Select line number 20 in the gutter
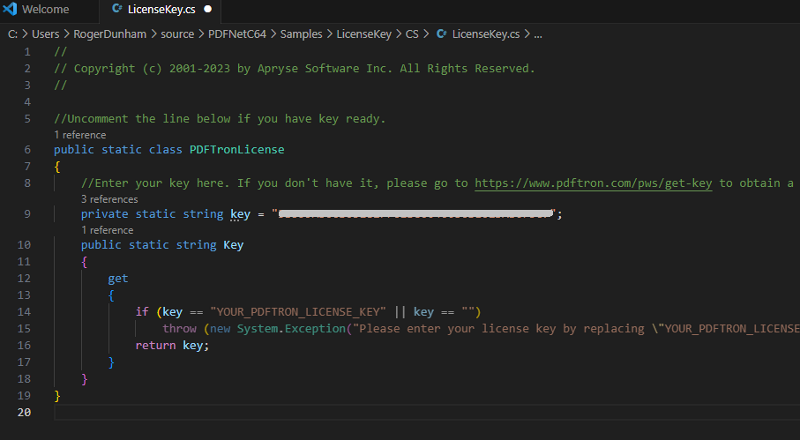Image resolution: width=800 pixels, height=440 pixels. tap(24, 412)
